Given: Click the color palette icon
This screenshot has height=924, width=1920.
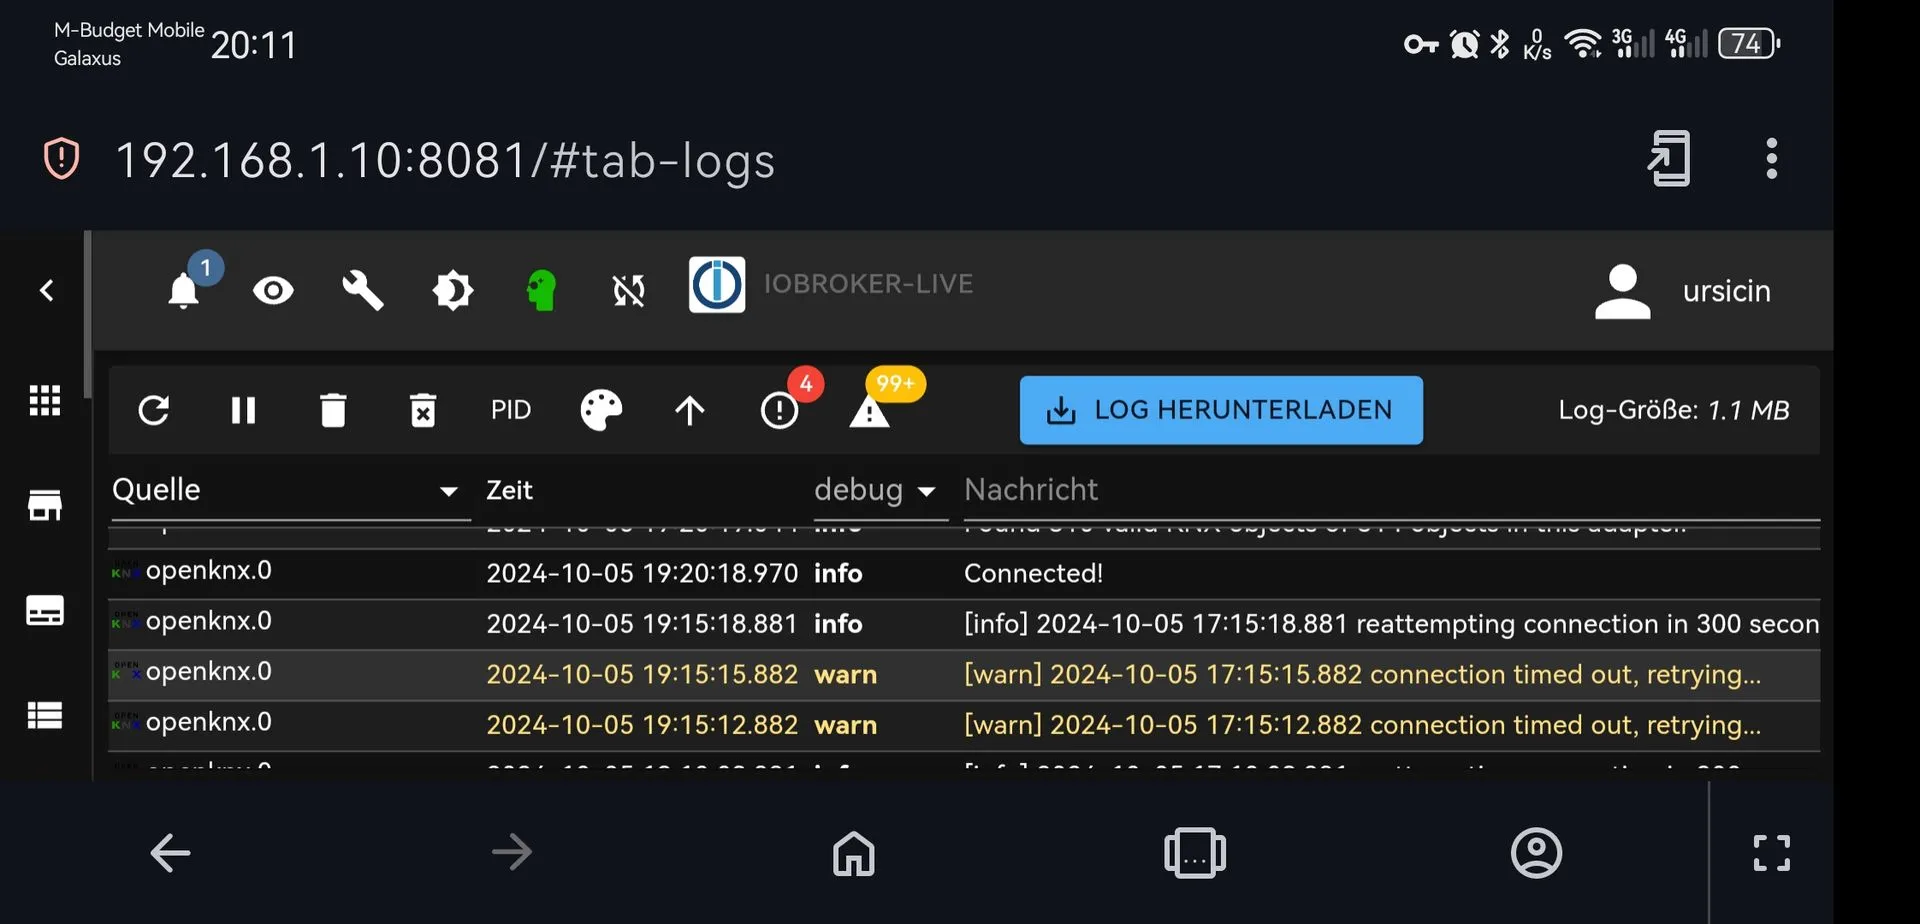Looking at the screenshot, I should (601, 410).
